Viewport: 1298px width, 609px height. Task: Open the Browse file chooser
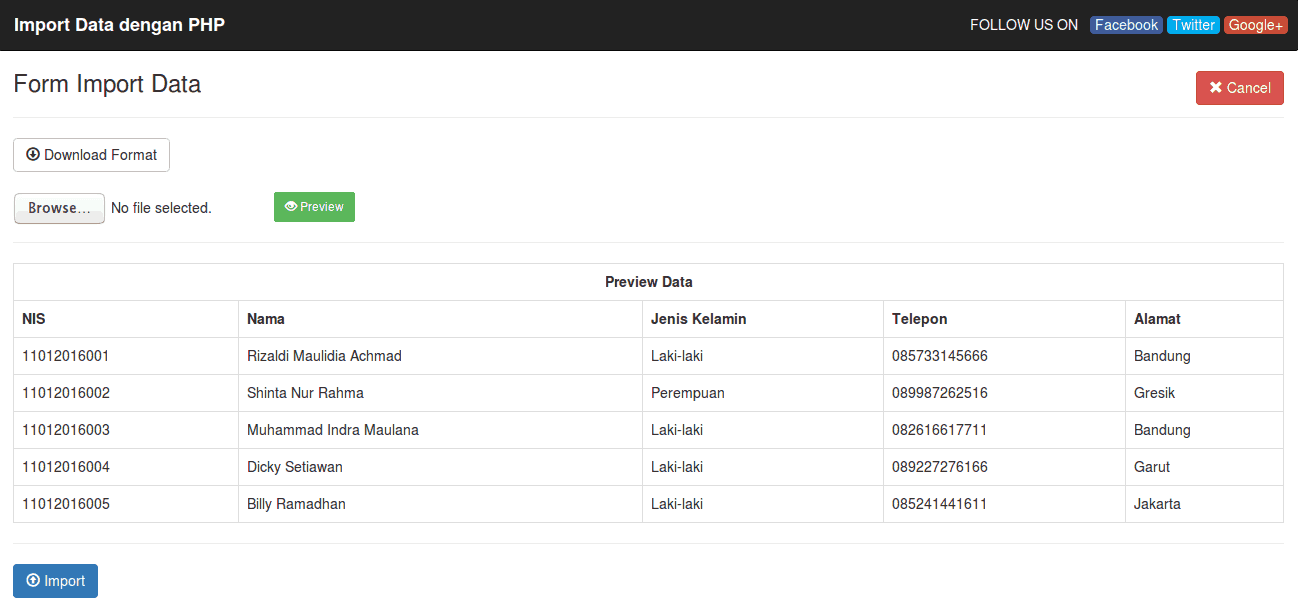point(59,208)
